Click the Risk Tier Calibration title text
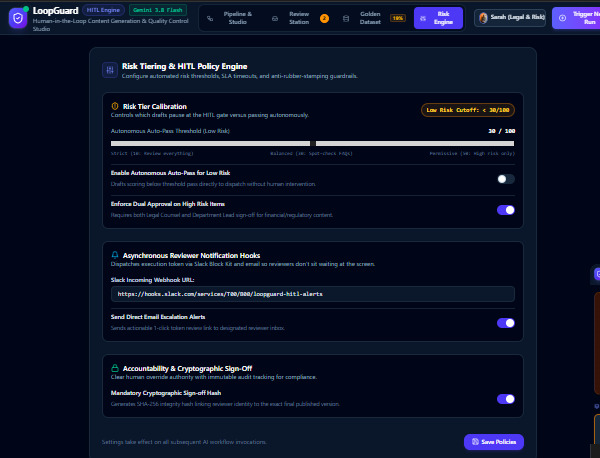600x458 pixels. click(x=155, y=106)
